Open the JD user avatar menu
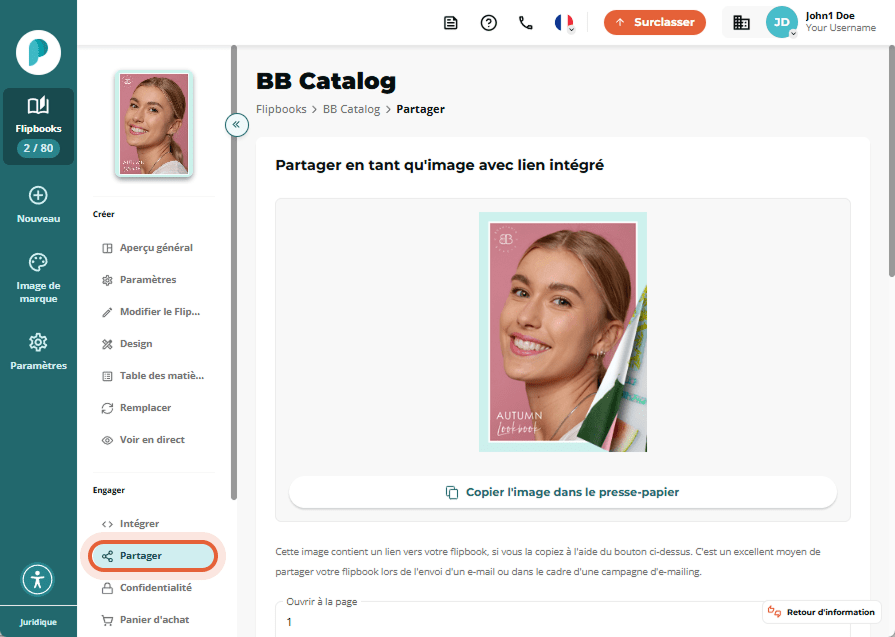This screenshot has width=895, height=637. [781, 22]
